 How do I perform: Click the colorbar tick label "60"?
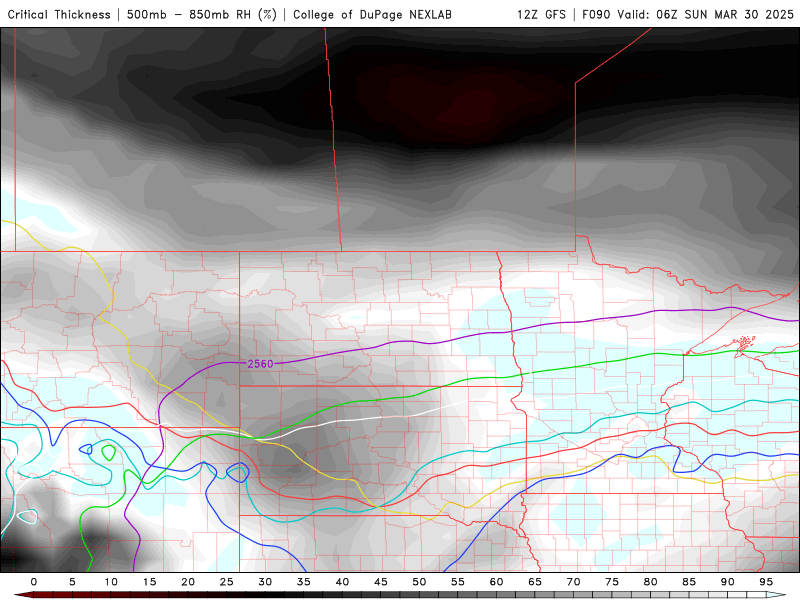coord(496,582)
